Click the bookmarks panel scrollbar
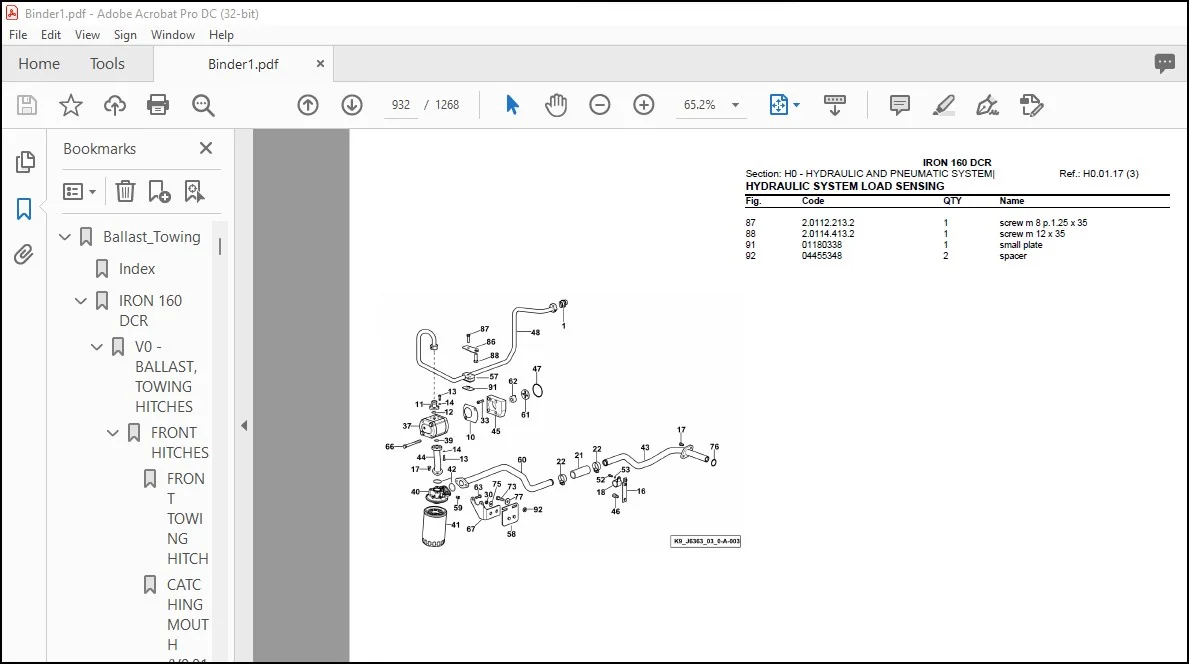The width and height of the screenshot is (1189, 664). click(x=220, y=247)
